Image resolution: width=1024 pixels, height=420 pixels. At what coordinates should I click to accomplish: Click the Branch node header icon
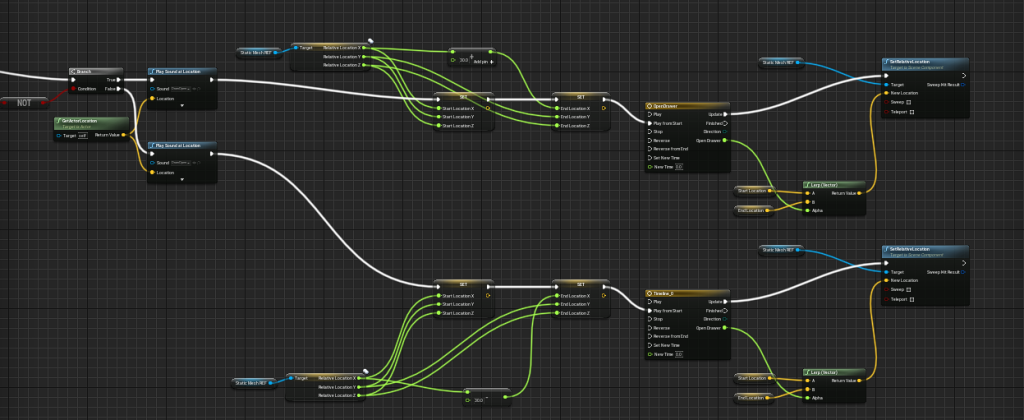pos(74,72)
